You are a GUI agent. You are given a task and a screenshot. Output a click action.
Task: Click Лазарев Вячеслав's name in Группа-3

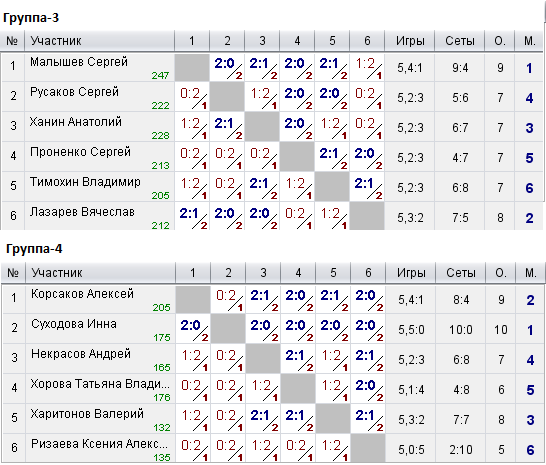[82, 212]
